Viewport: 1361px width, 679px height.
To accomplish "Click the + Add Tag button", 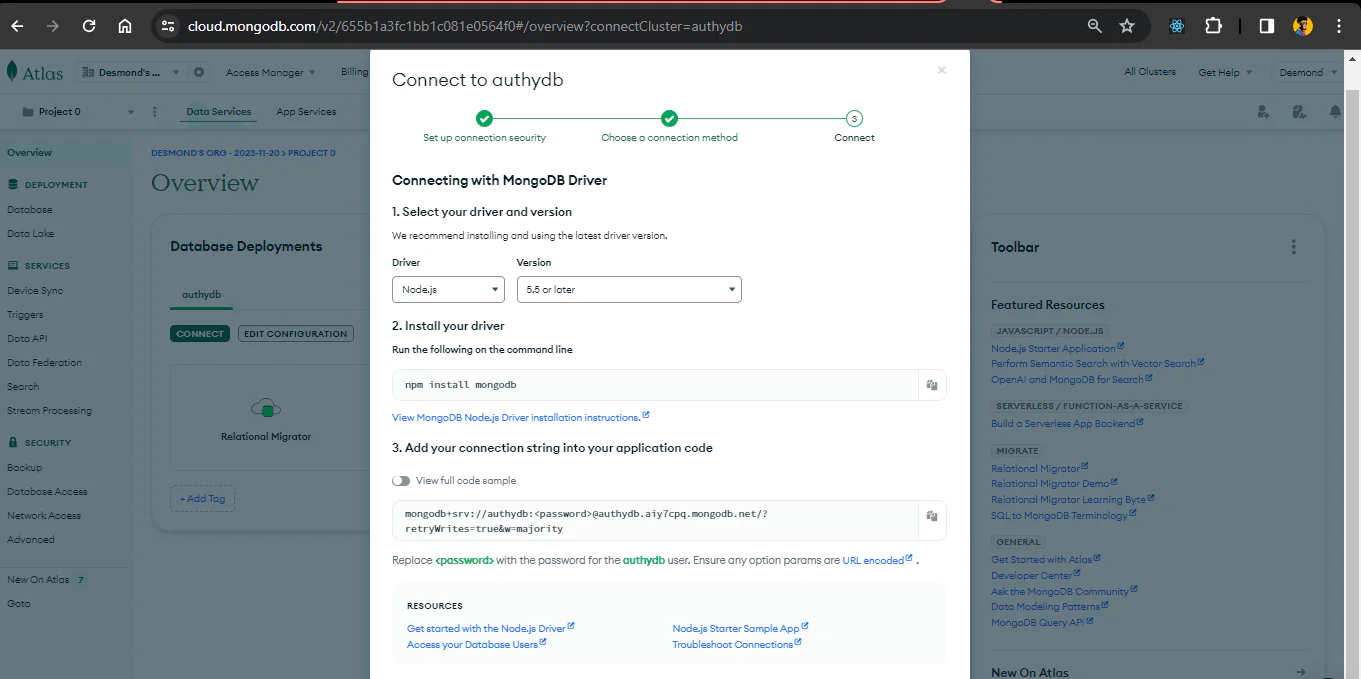I will pos(203,498).
